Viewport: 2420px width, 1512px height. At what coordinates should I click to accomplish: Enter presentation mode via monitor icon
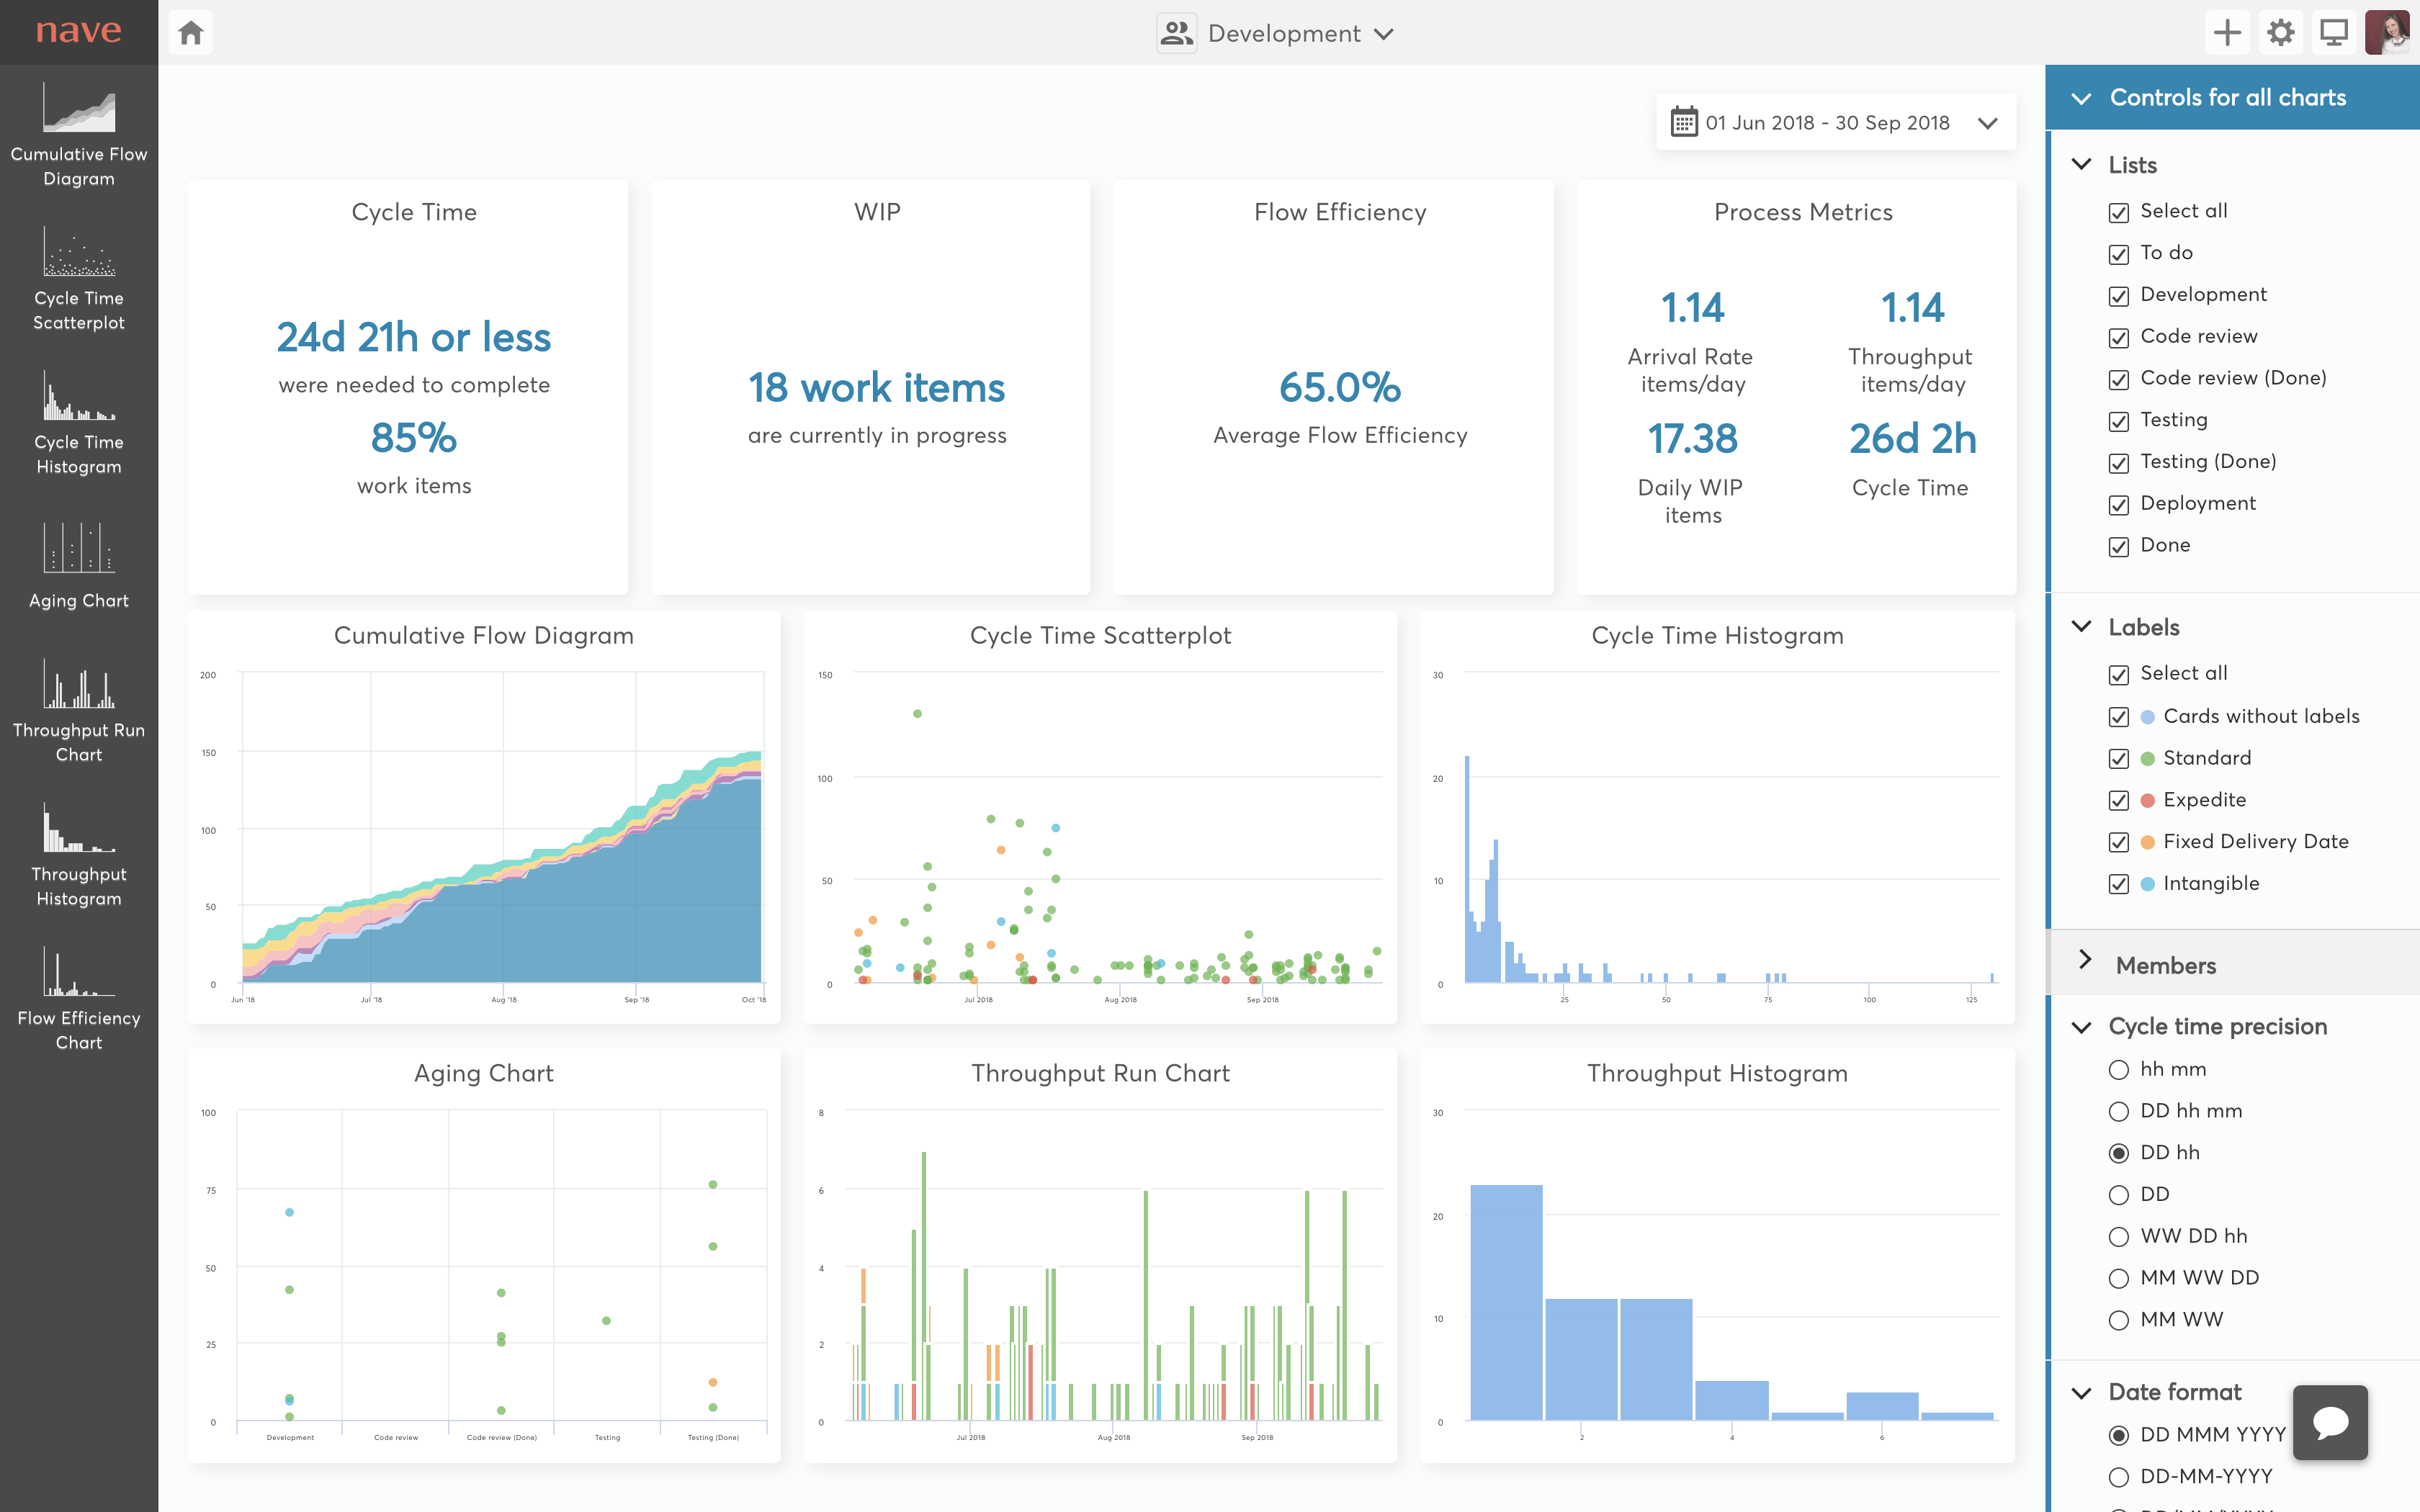[2334, 33]
